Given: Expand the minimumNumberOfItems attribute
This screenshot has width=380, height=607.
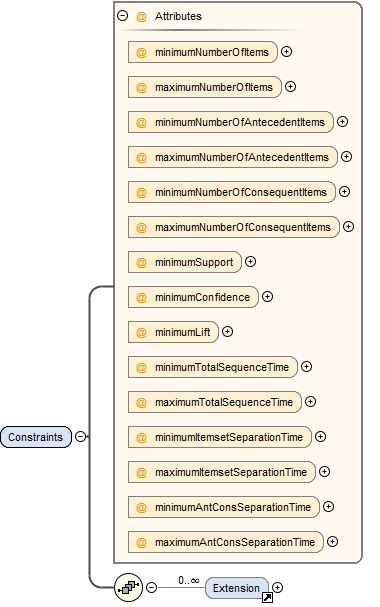Looking at the screenshot, I should coord(286,51).
